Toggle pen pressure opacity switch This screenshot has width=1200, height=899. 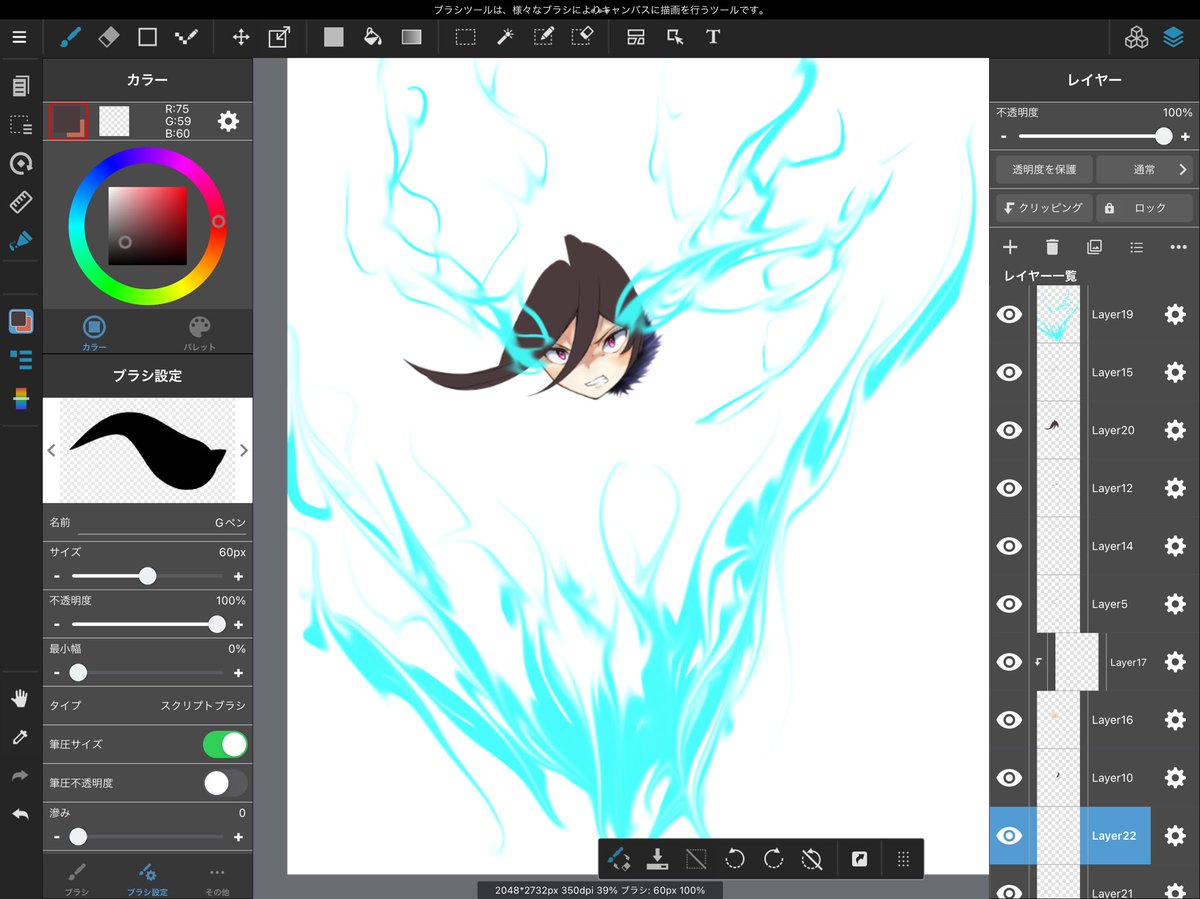pos(225,783)
